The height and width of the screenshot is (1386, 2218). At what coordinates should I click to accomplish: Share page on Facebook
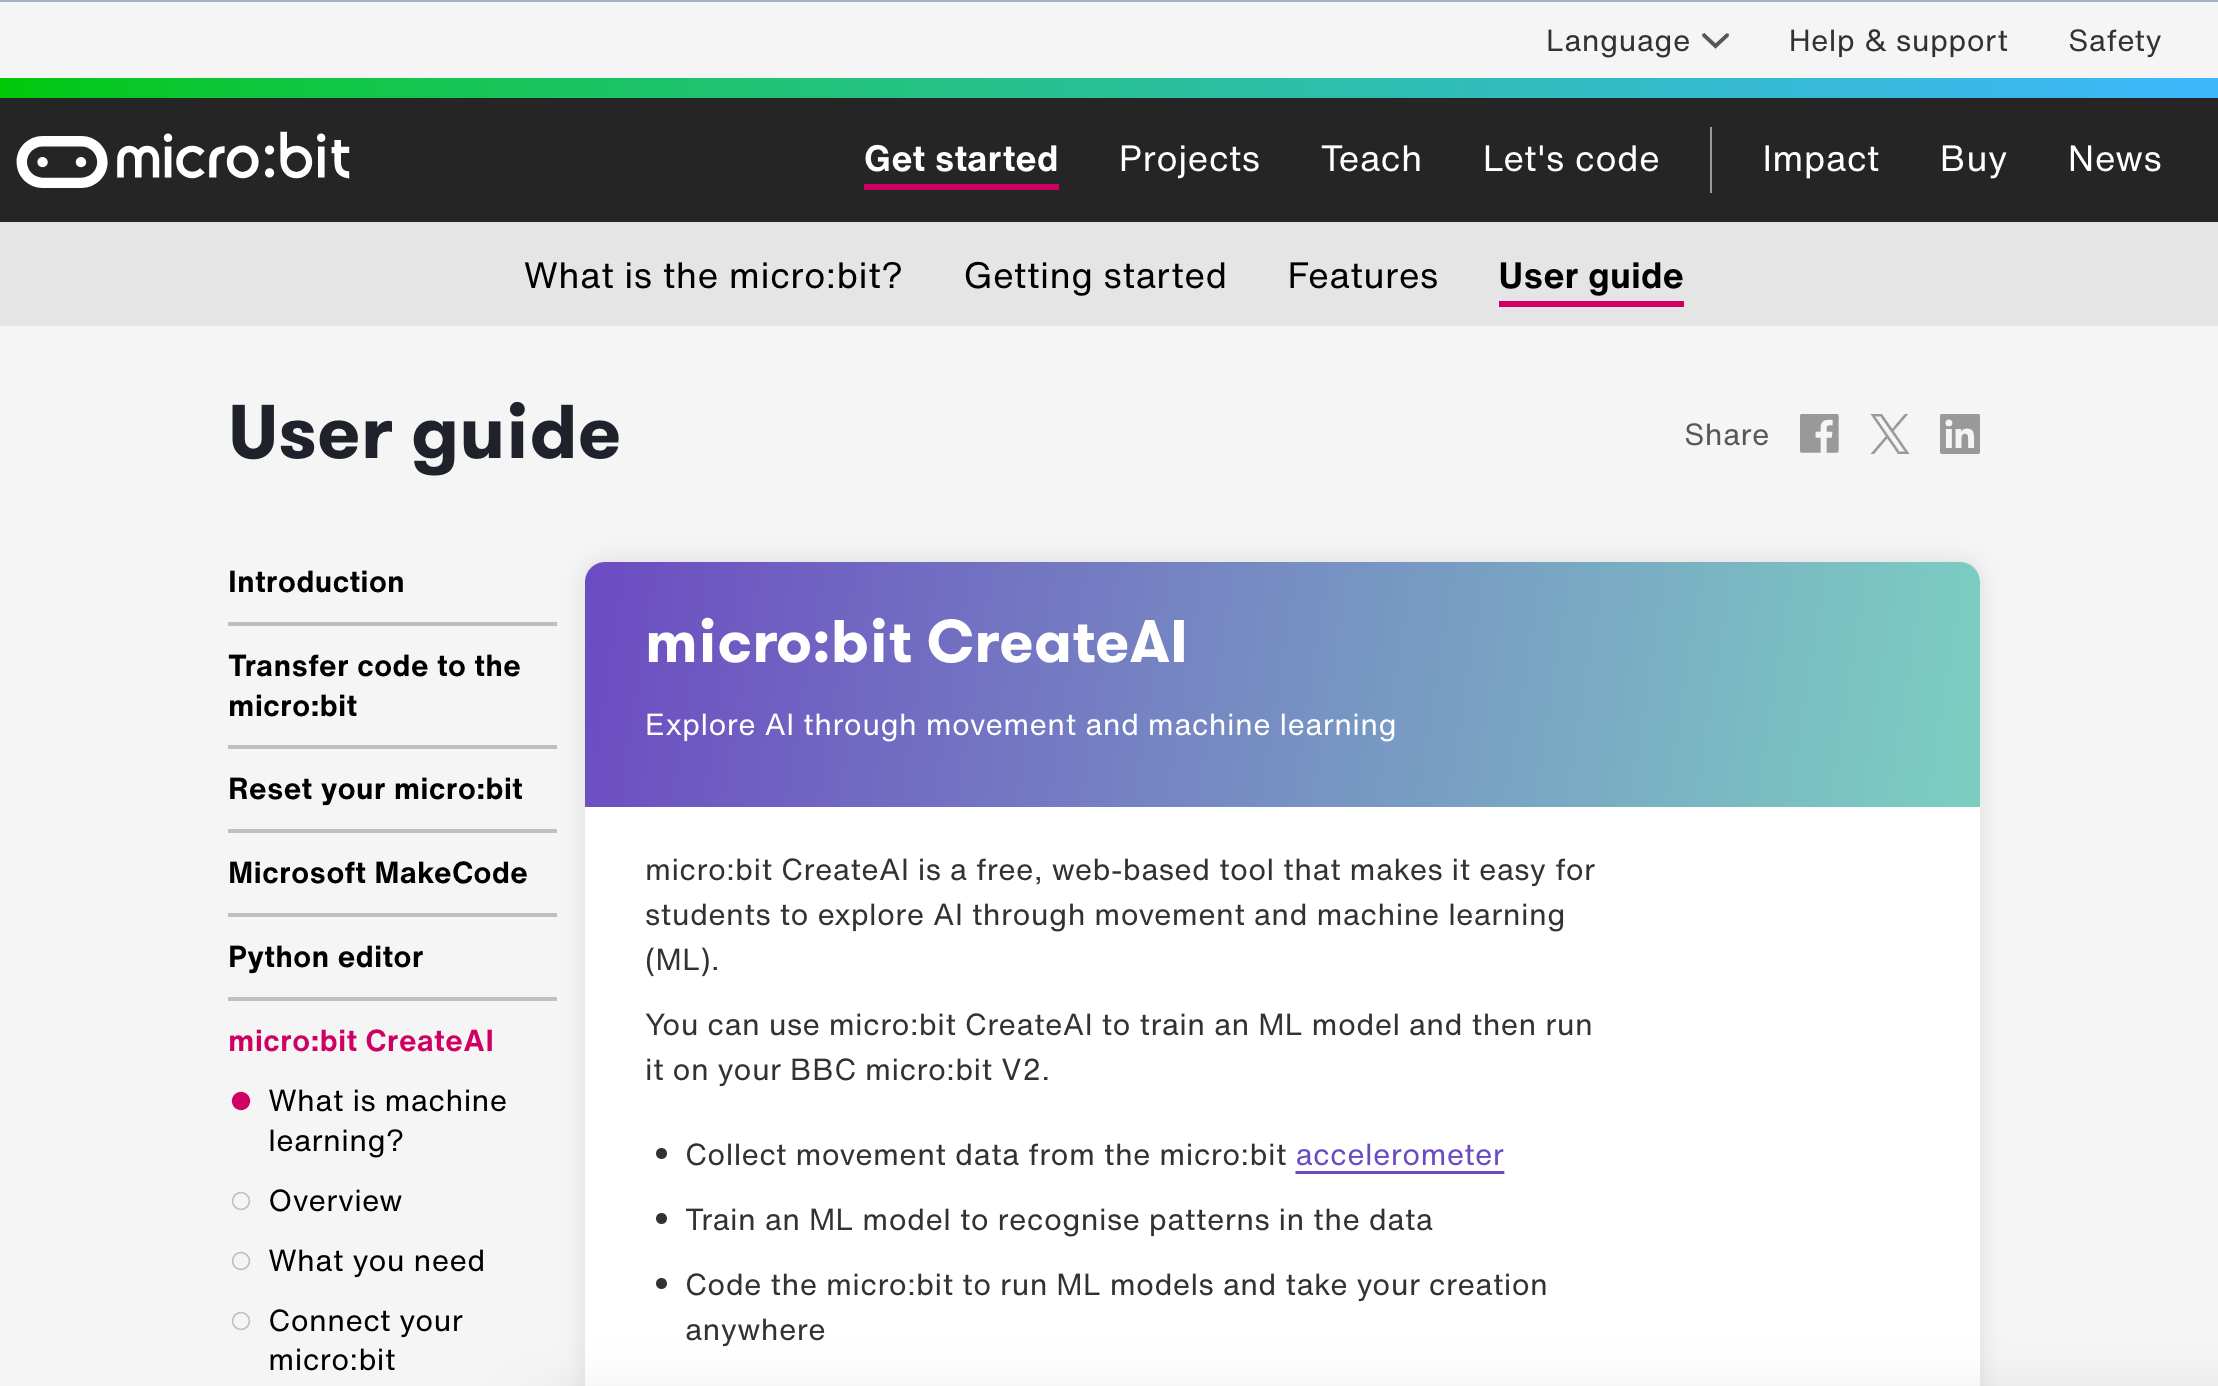click(x=1819, y=434)
